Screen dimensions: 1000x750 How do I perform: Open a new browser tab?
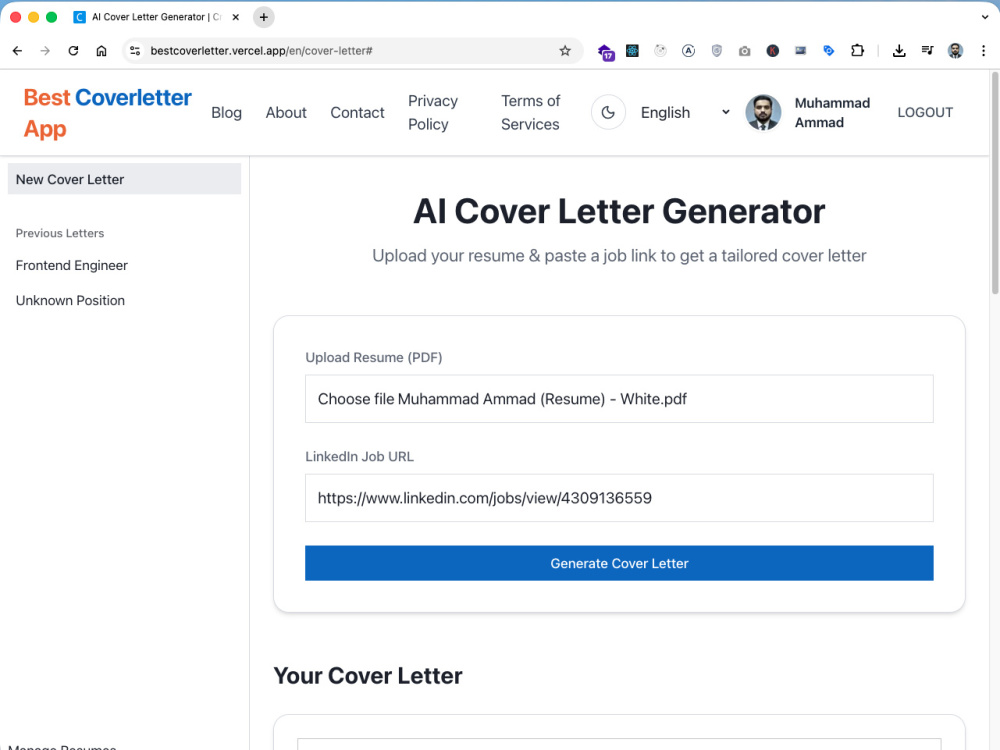[263, 17]
